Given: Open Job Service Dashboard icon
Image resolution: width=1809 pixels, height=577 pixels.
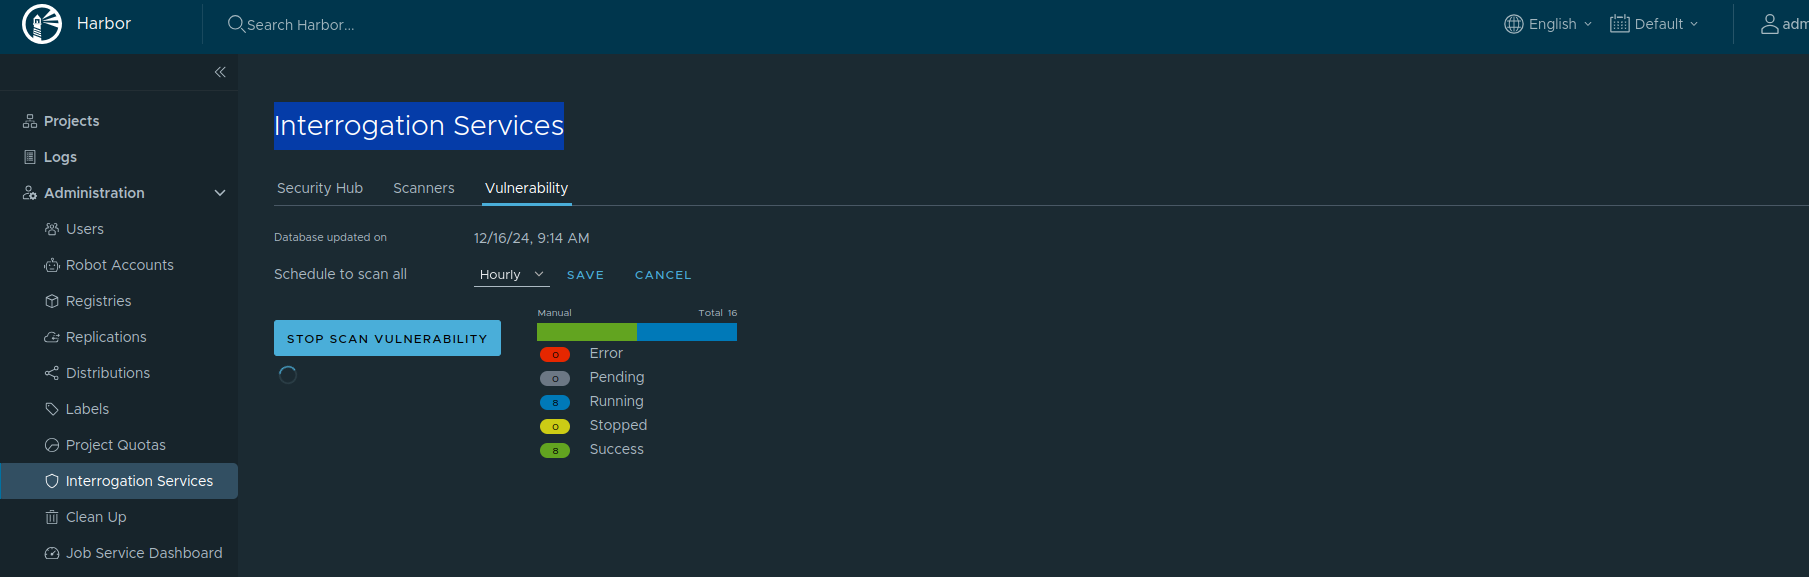Looking at the screenshot, I should [52, 553].
